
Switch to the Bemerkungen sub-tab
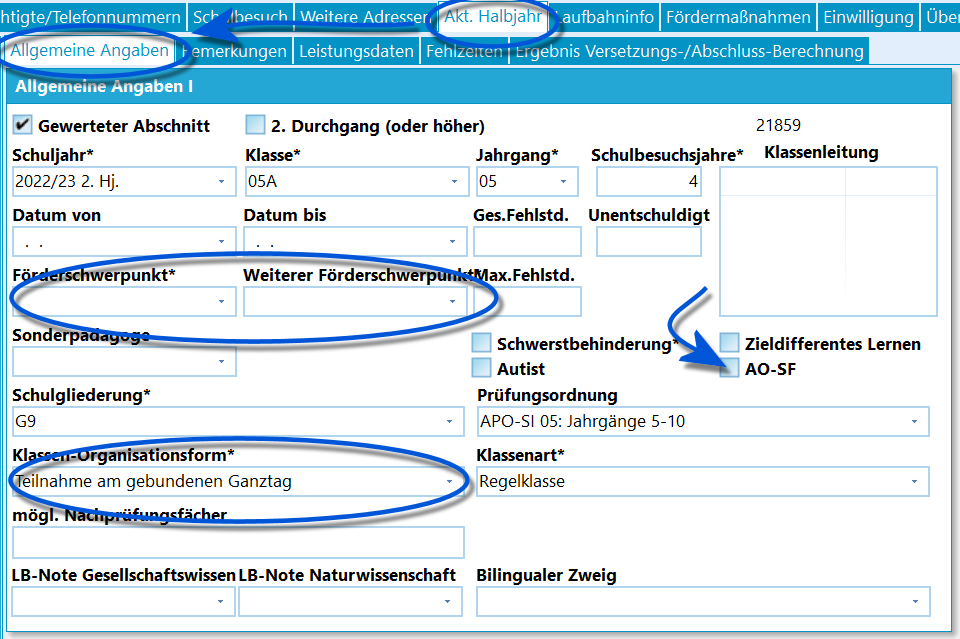coord(234,51)
